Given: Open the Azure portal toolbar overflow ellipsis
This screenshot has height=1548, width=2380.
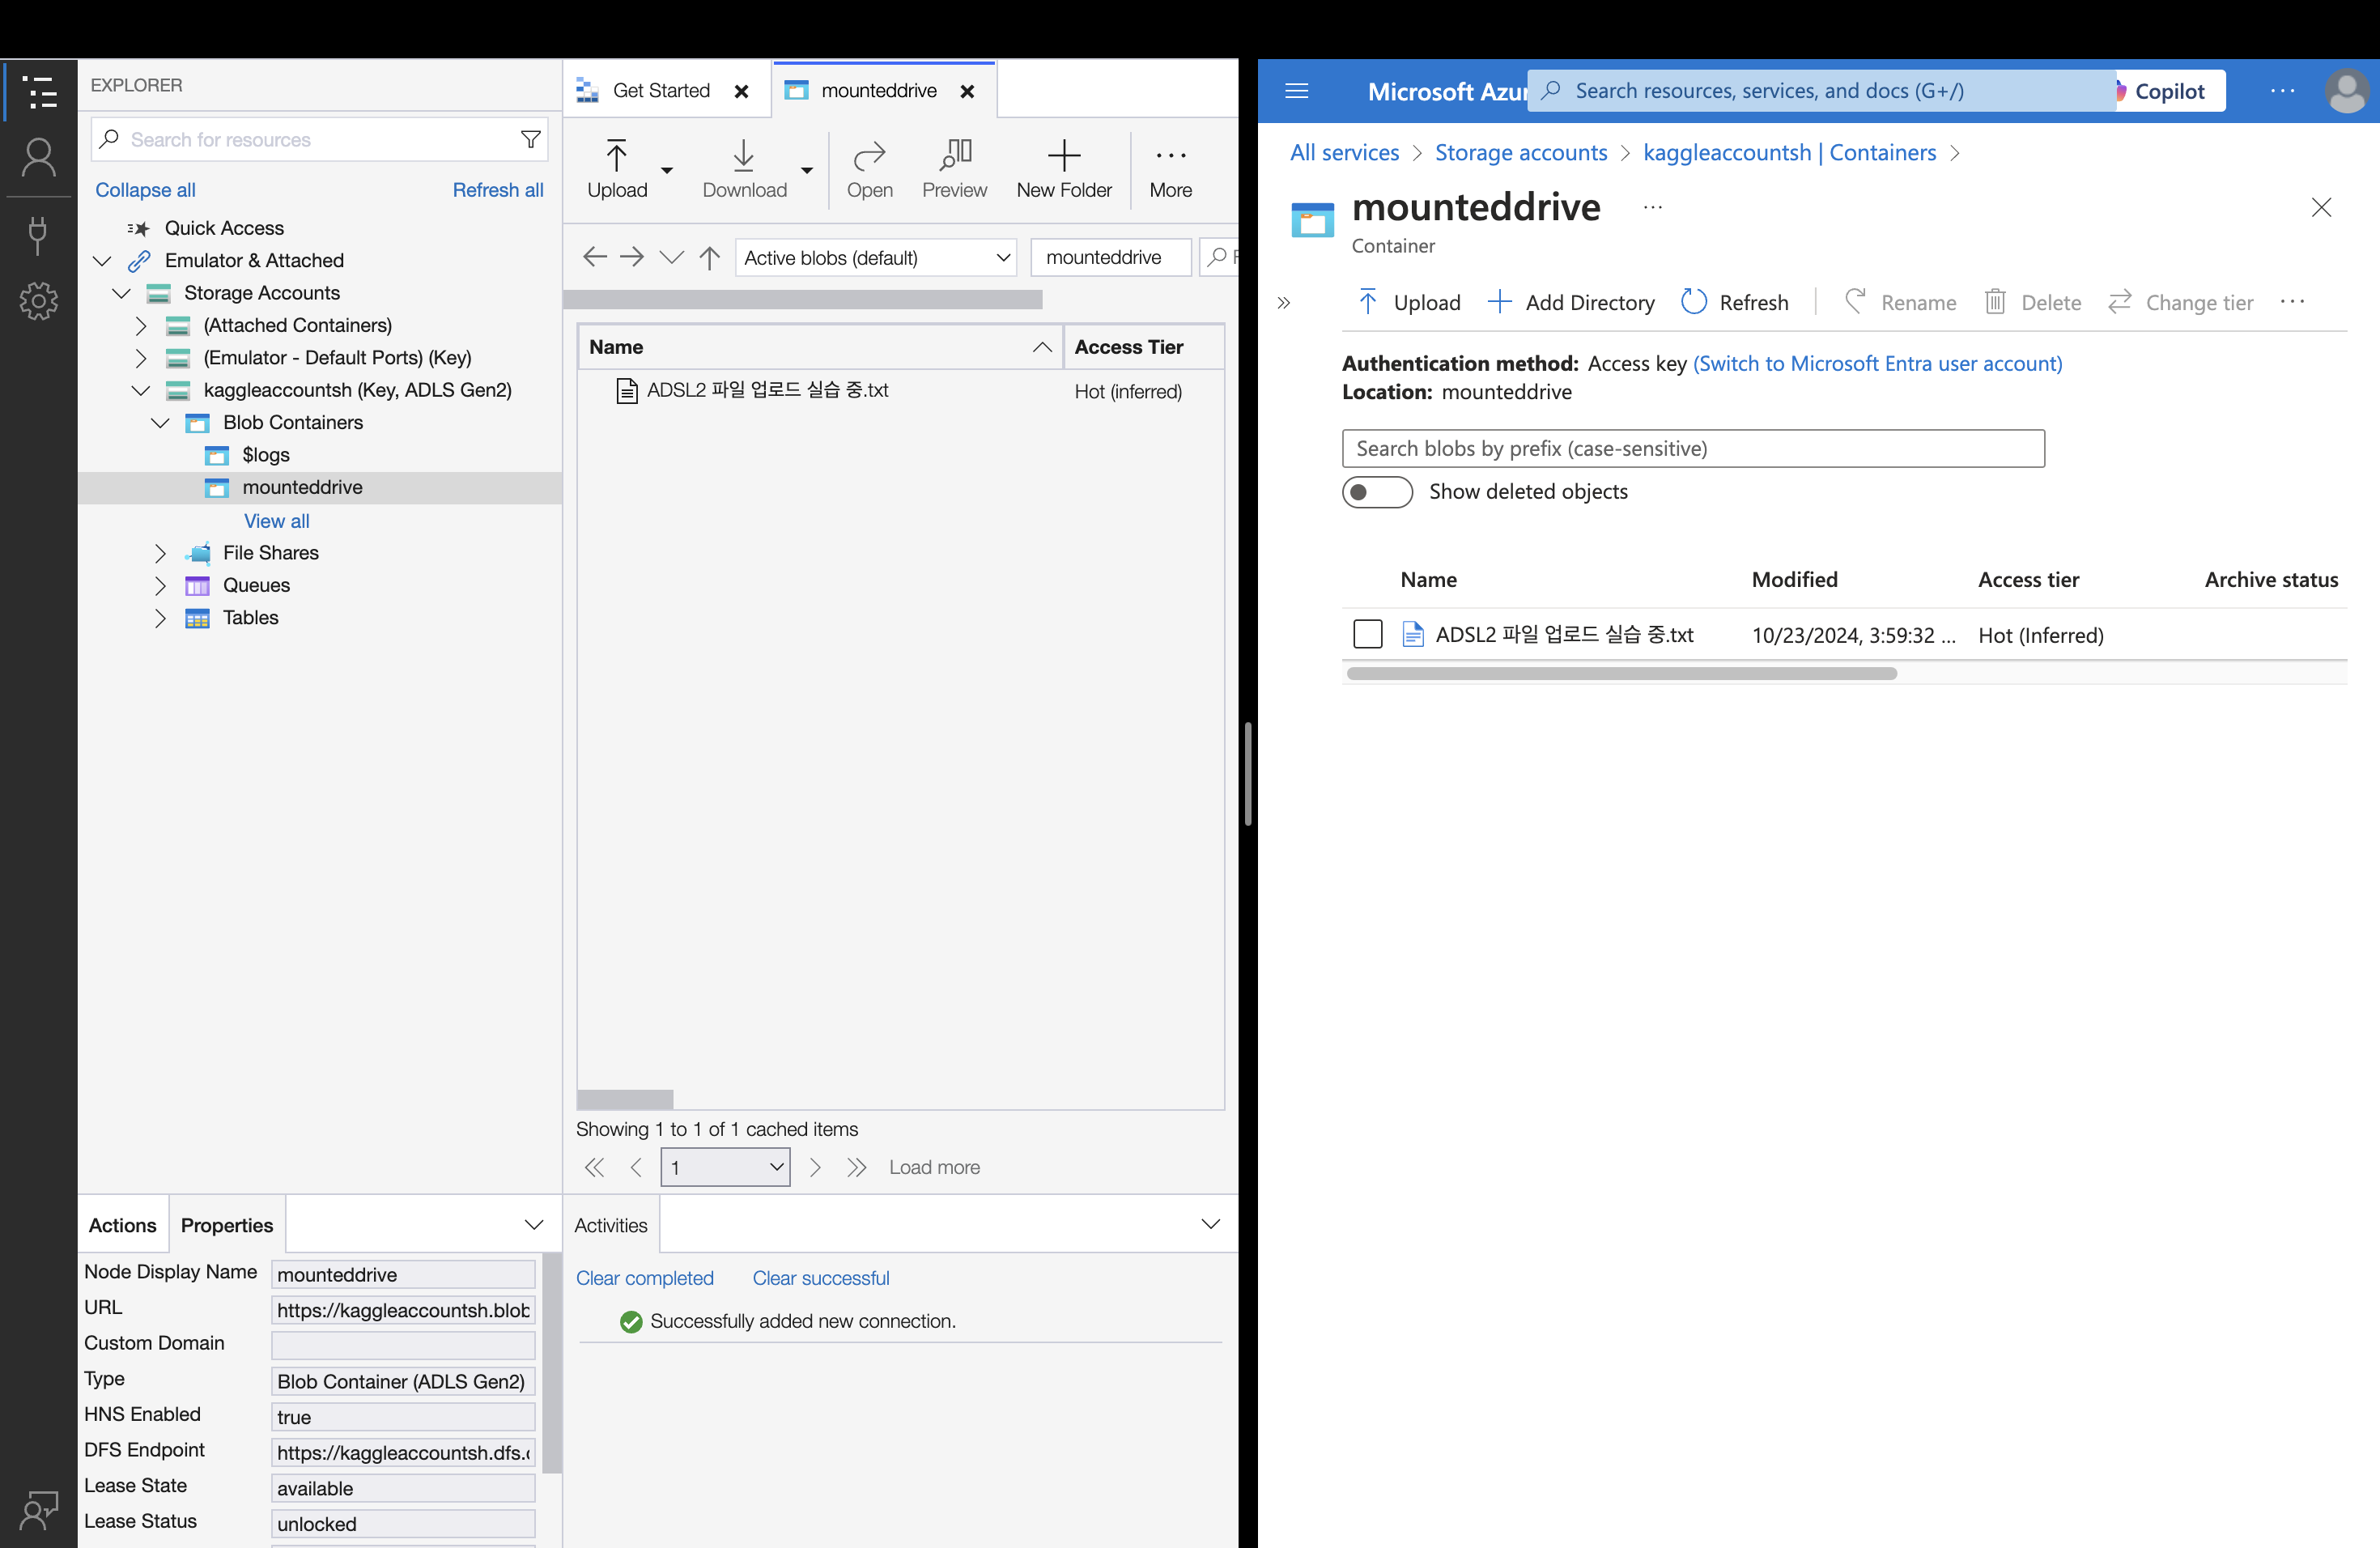Looking at the screenshot, I should click(2292, 302).
